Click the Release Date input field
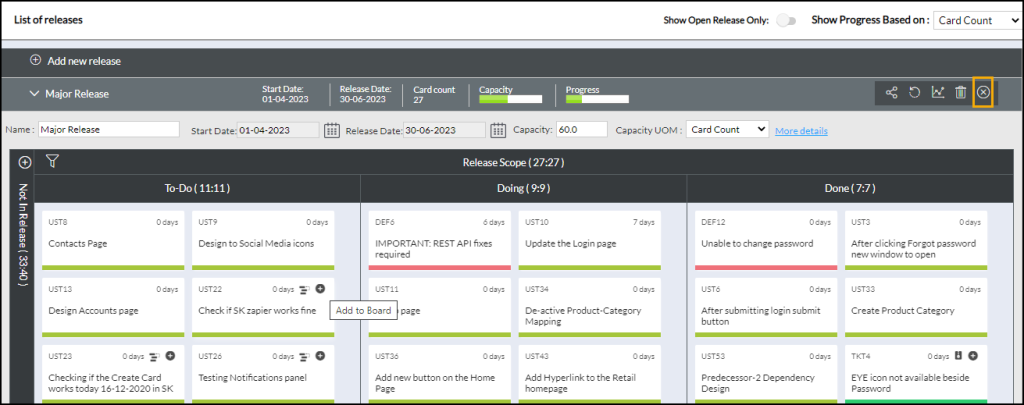 click(x=444, y=130)
